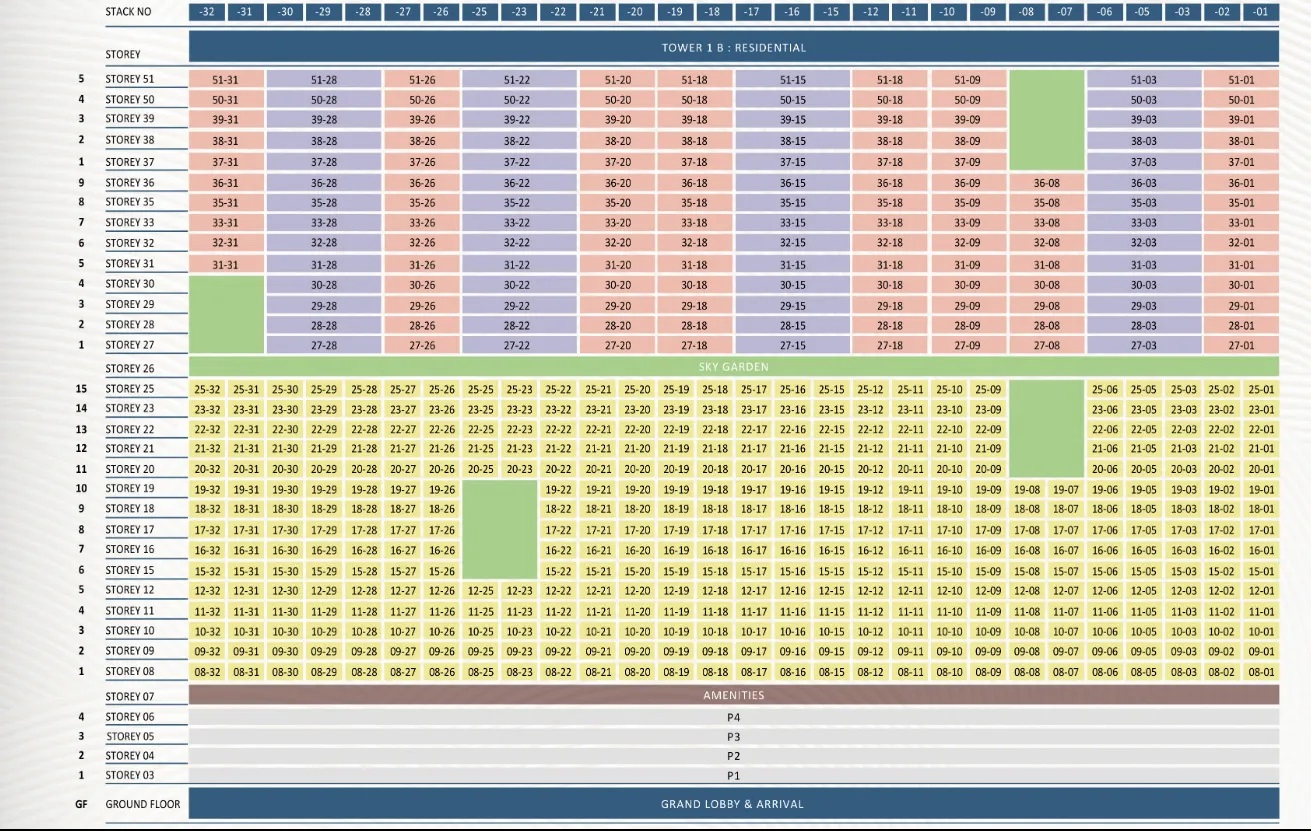The width and height of the screenshot is (1311, 831).
Task: Click unit 19-08 cell
Action: 1027,490
